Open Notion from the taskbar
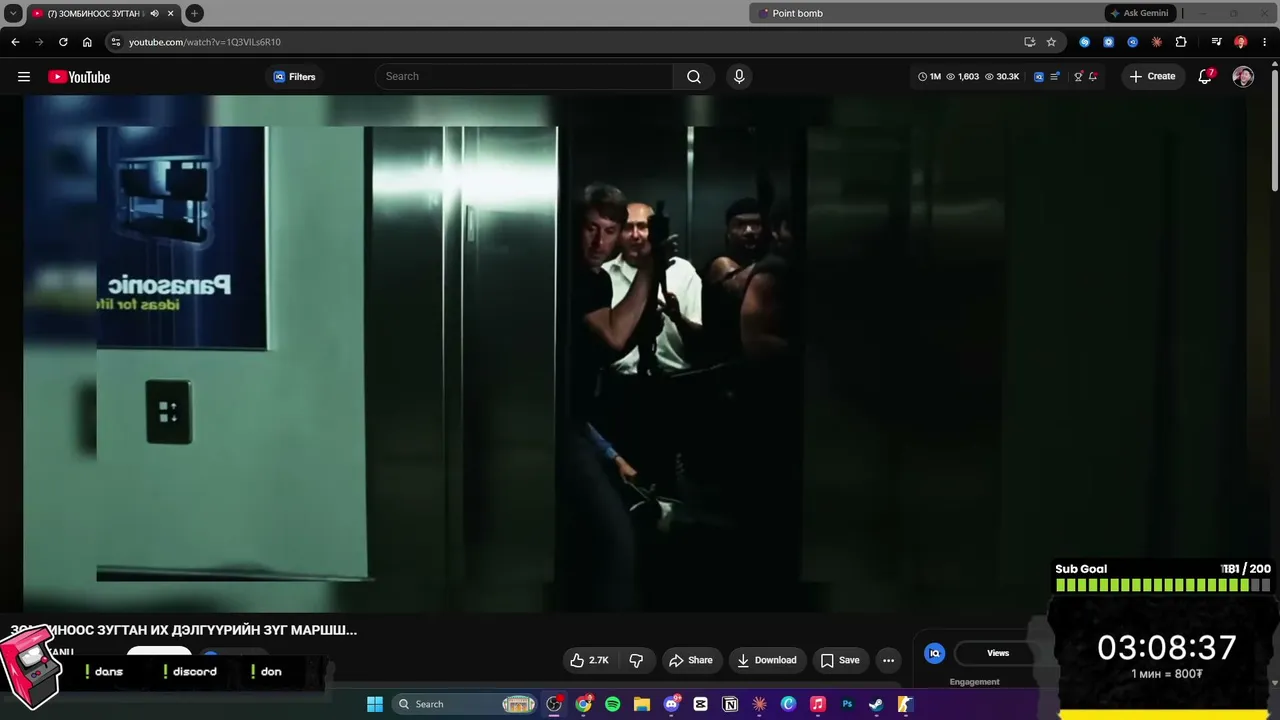1280x720 pixels. pos(730,704)
